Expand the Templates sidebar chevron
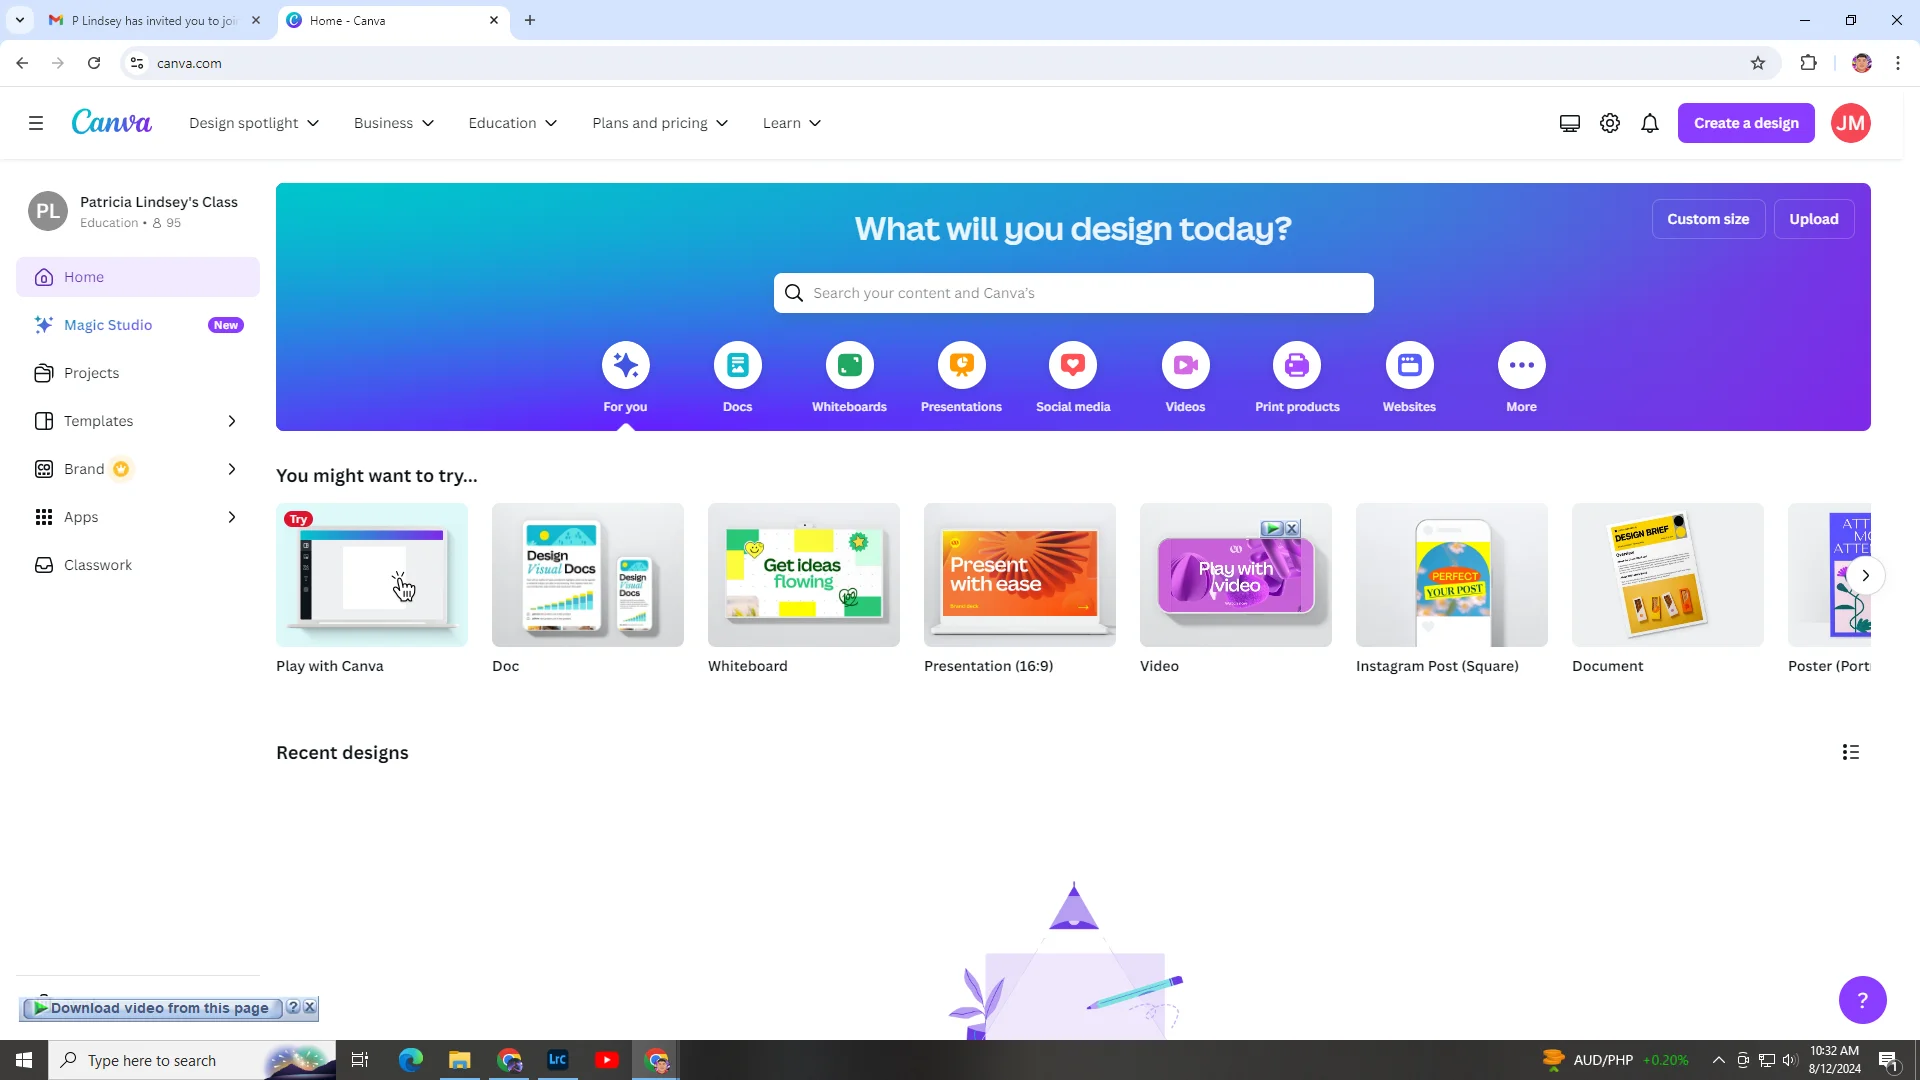 [232, 421]
